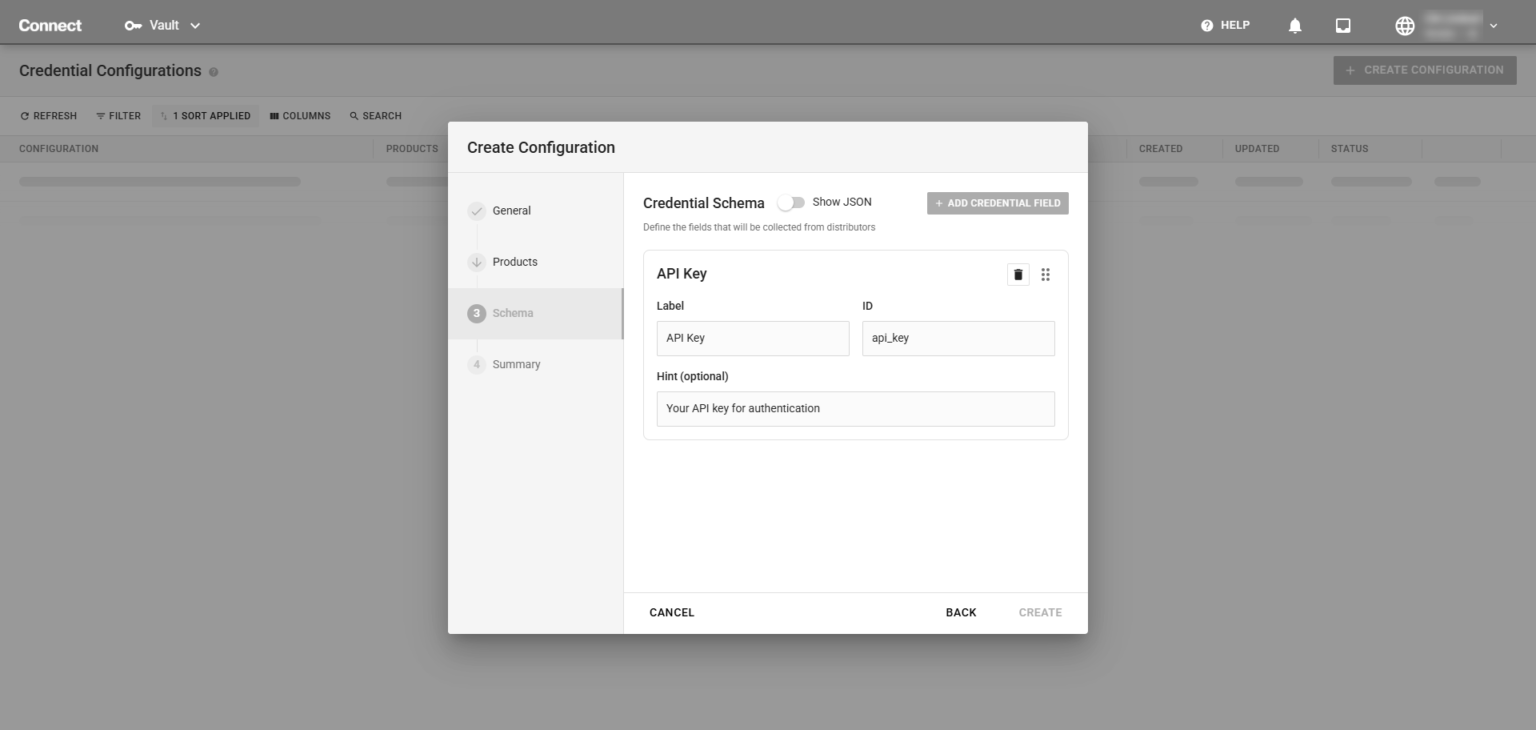Expand the account chevron menu
Viewport: 1536px width, 730px height.
1493,26
